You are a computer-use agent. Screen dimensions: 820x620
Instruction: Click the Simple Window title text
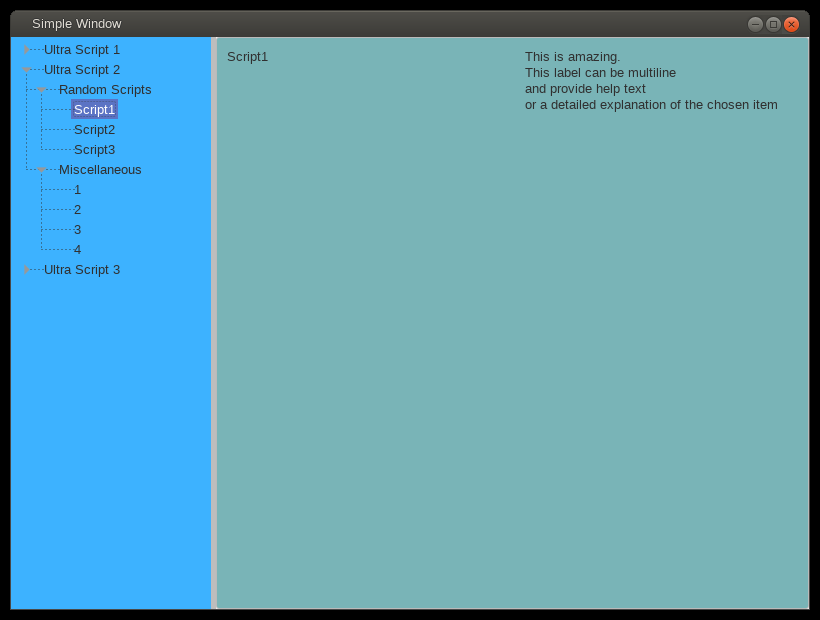[x=77, y=24]
